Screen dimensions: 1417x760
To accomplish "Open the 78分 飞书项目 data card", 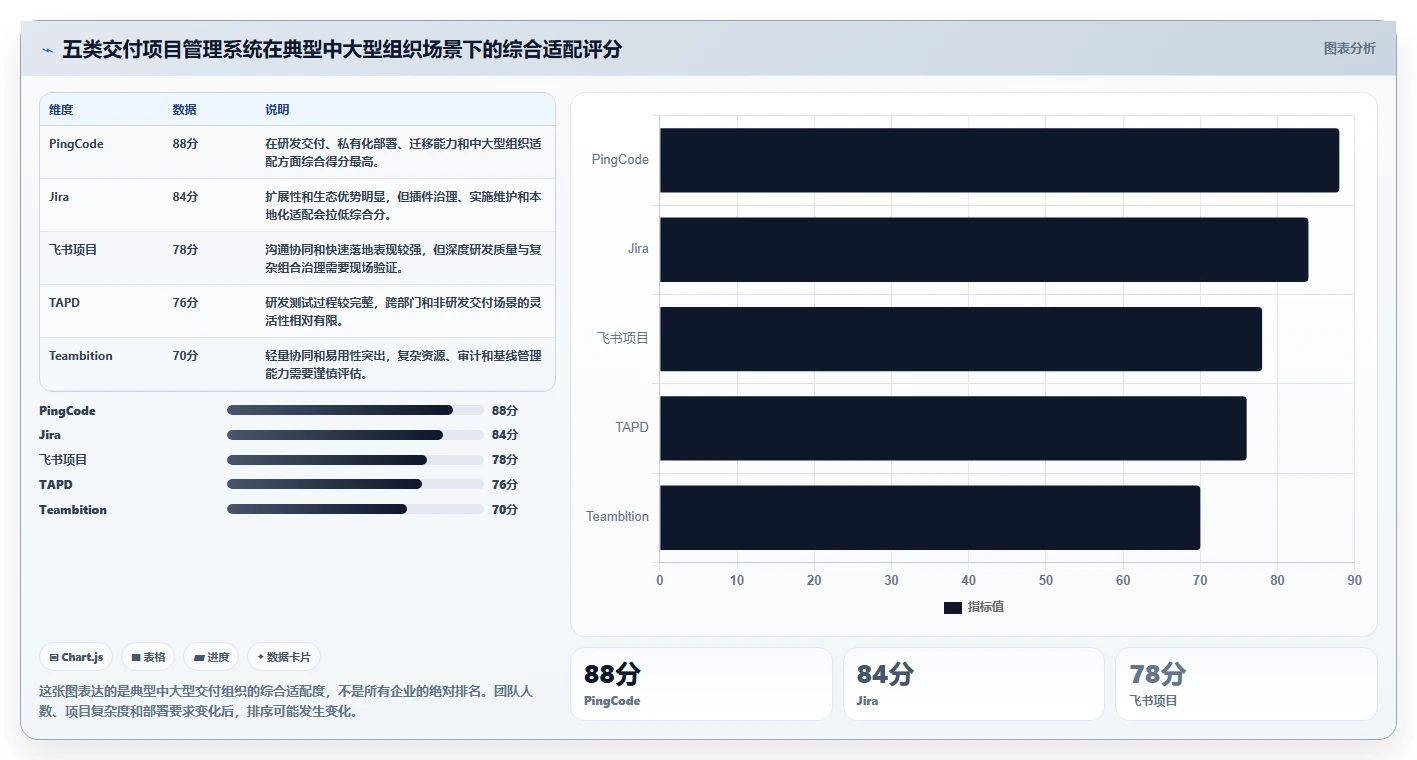I will [x=1246, y=684].
